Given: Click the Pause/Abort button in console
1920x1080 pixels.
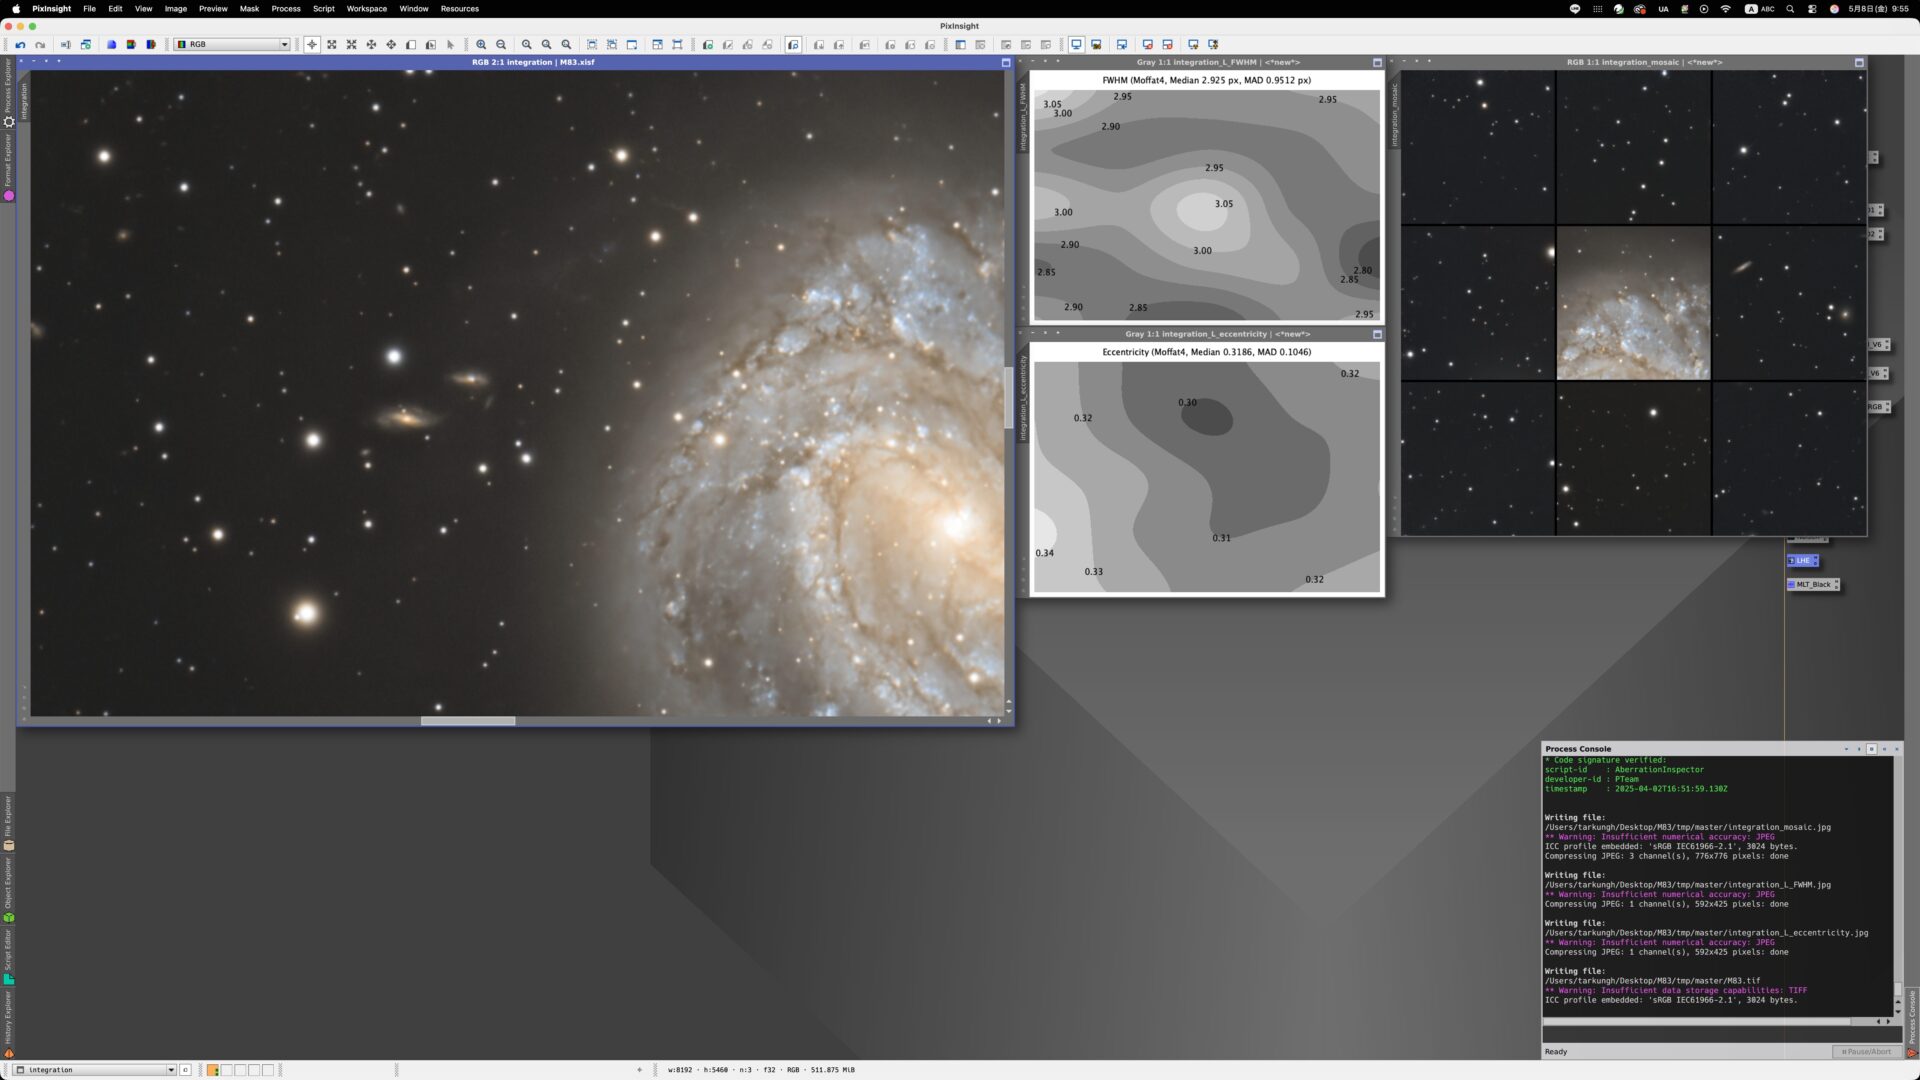Looking at the screenshot, I should (x=1866, y=1052).
